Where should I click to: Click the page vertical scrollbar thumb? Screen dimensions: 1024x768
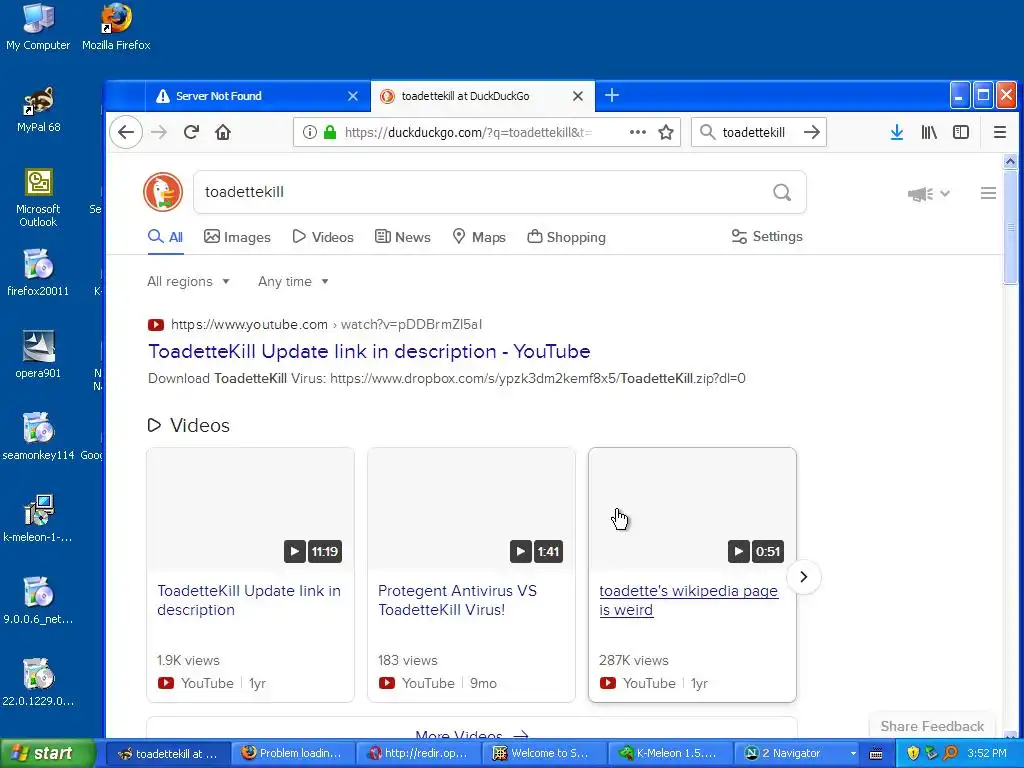(1010, 226)
